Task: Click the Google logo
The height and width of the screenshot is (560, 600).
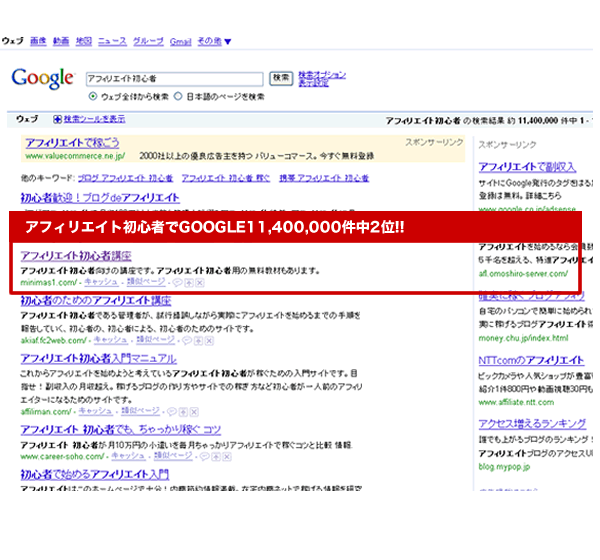Action: 42,78
